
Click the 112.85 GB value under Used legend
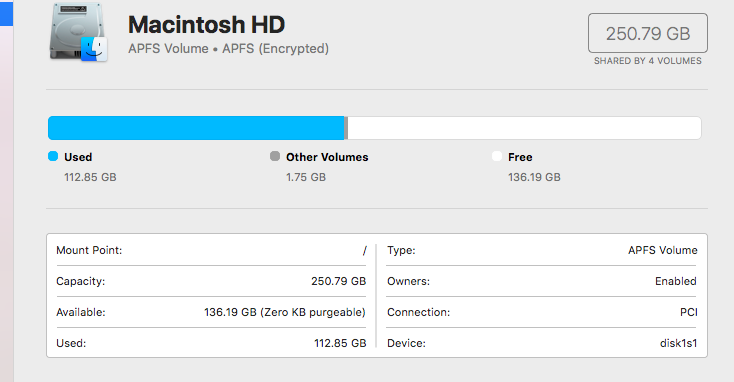pos(90,177)
